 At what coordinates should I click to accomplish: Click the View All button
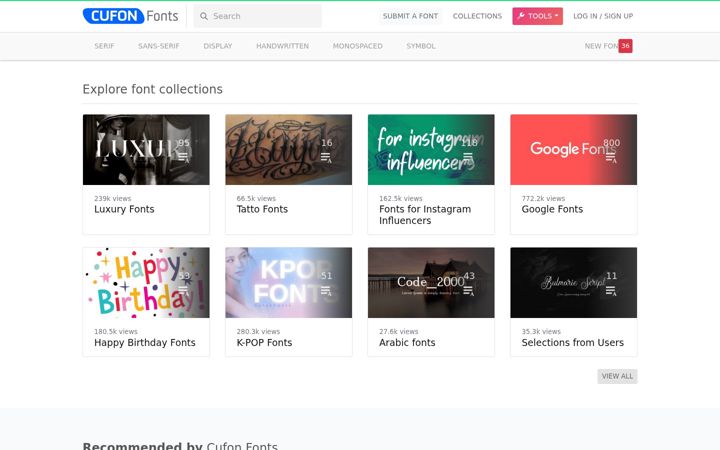tap(617, 376)
